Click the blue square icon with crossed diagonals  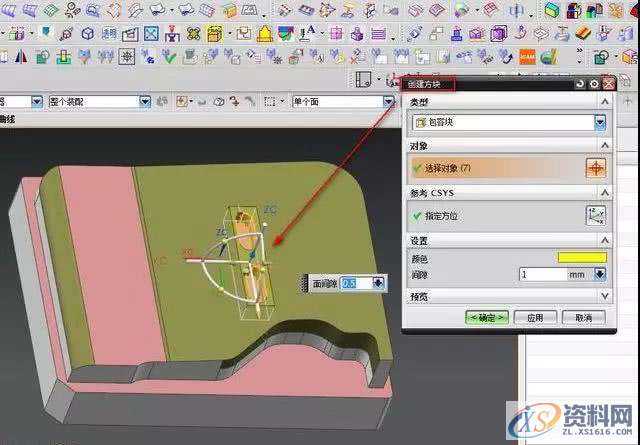(151, 33)
